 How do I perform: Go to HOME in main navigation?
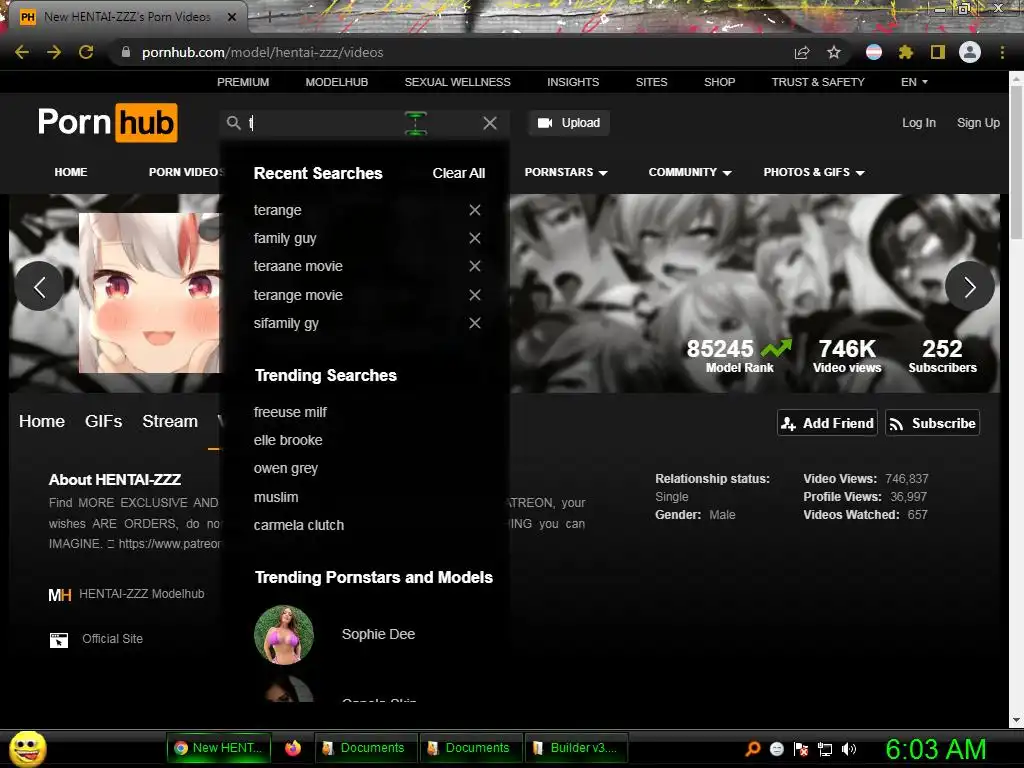click(x=71, y=172)
